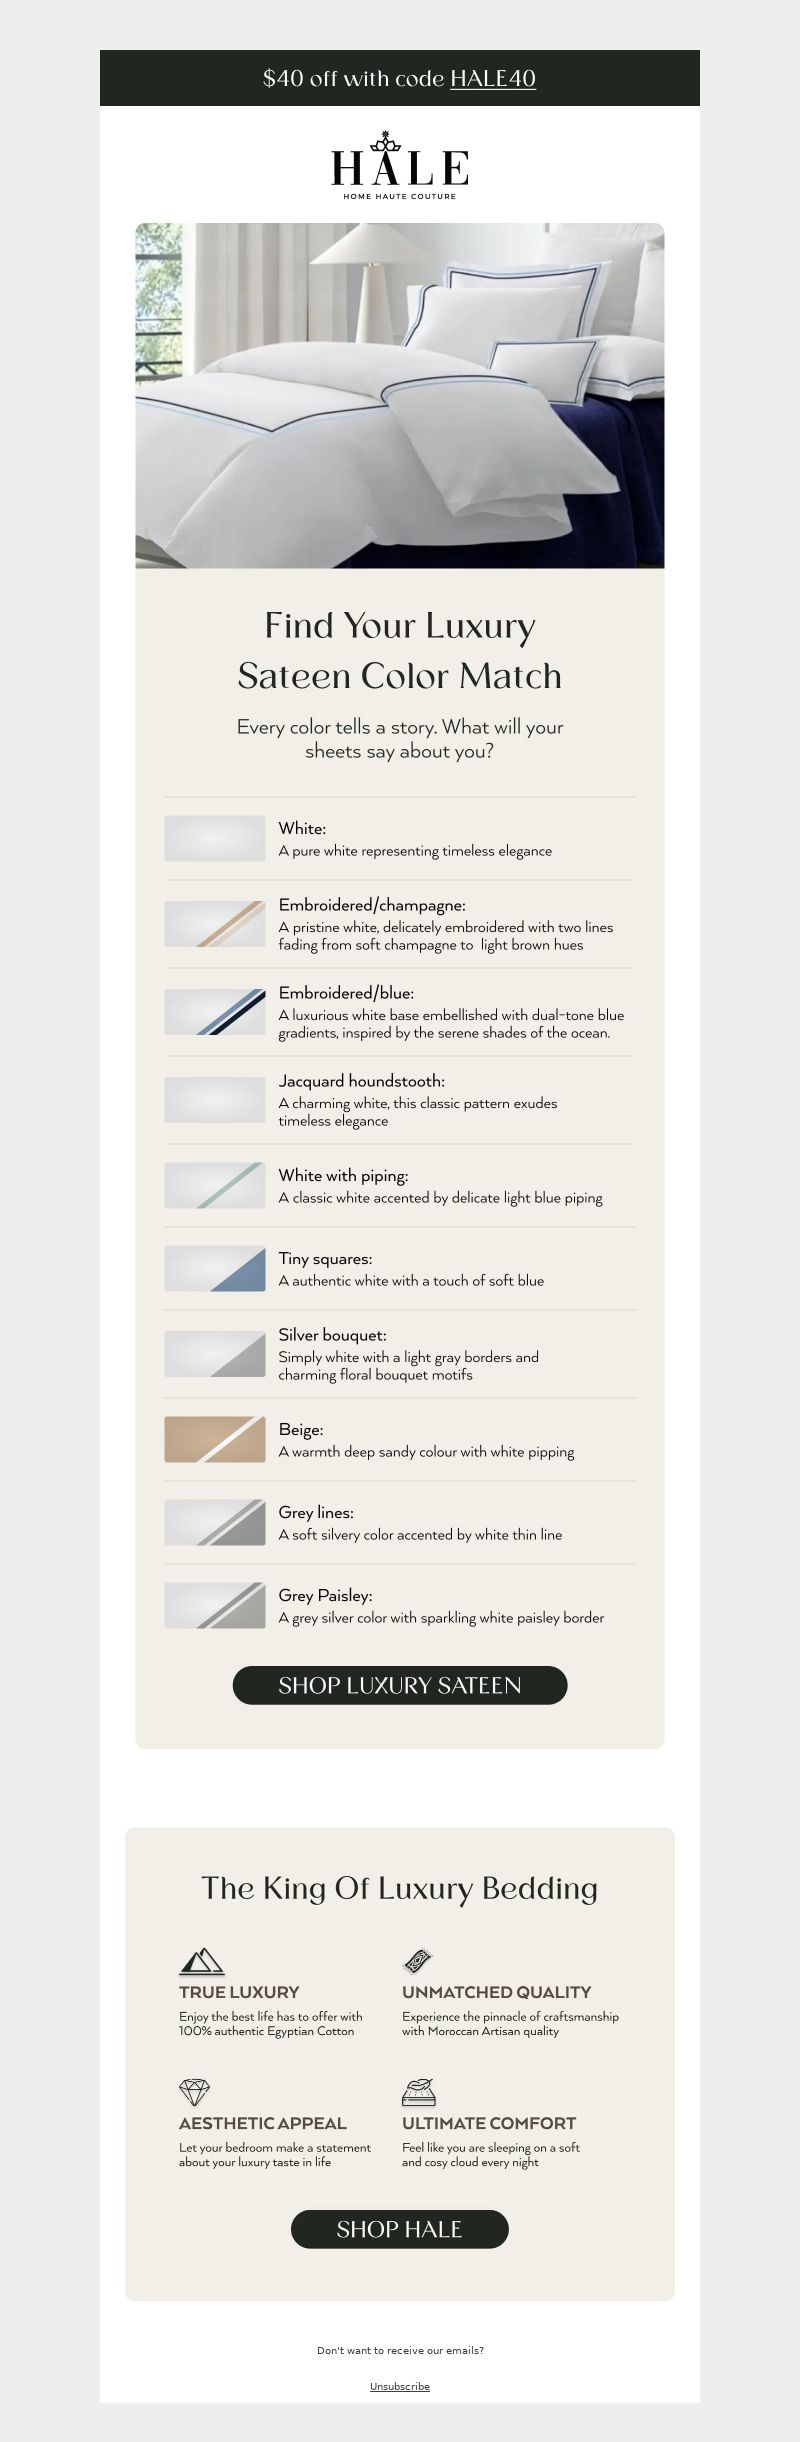This screenshot has height=2442, width=800.
Task: Choose the Tiny squares blue swatch
Action: [215, 1268]
